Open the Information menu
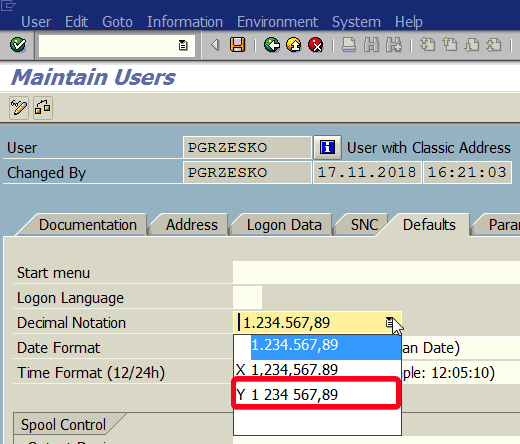 [185, 22]
